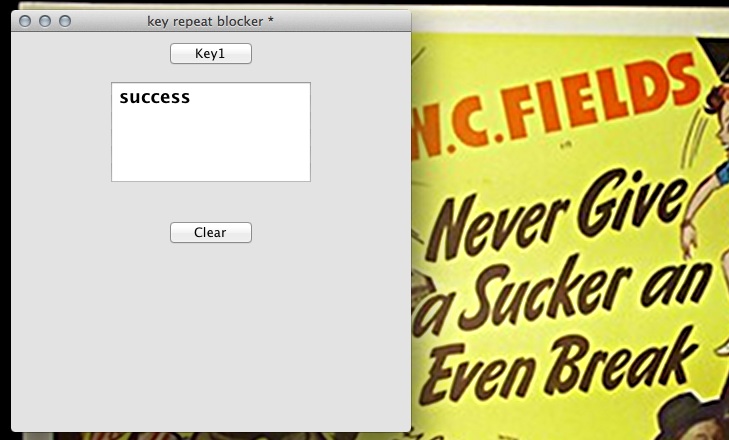Click the asterisk in the window title
The image size is (729, 440).
[x=271, y=21]
